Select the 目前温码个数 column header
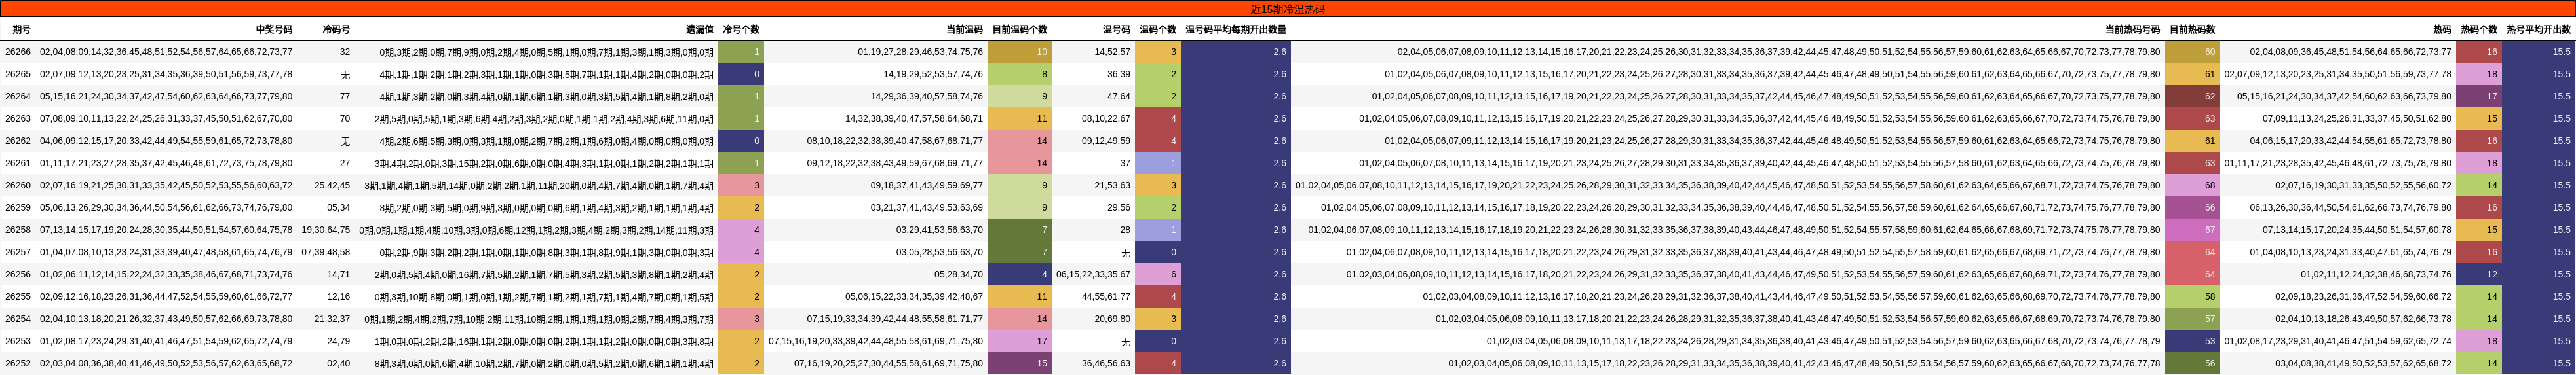 pos(1020,30)
